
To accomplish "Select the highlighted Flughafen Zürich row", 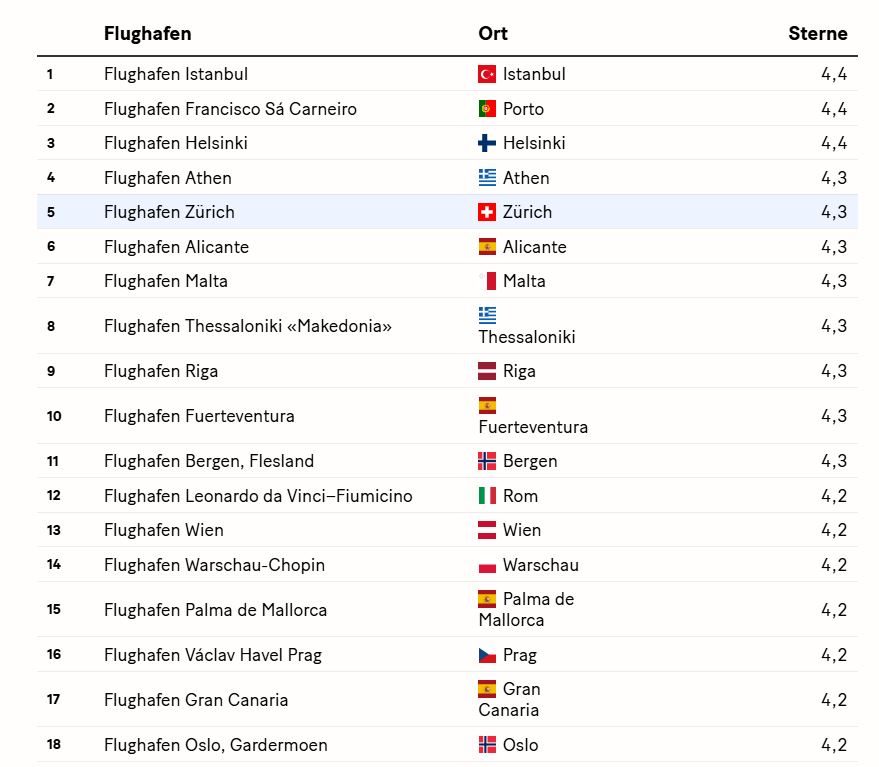I will click(x=169, y=212).
